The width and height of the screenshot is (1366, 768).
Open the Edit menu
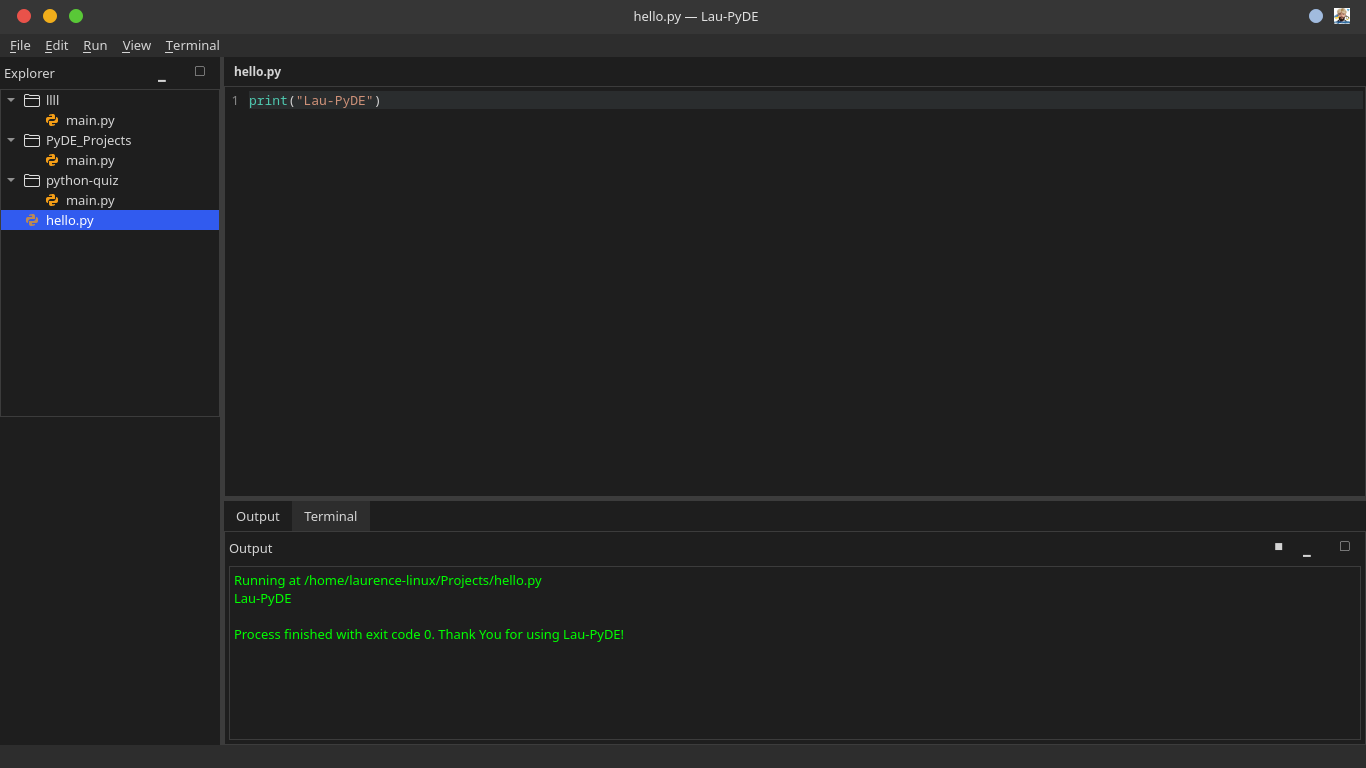coord(57,46)
